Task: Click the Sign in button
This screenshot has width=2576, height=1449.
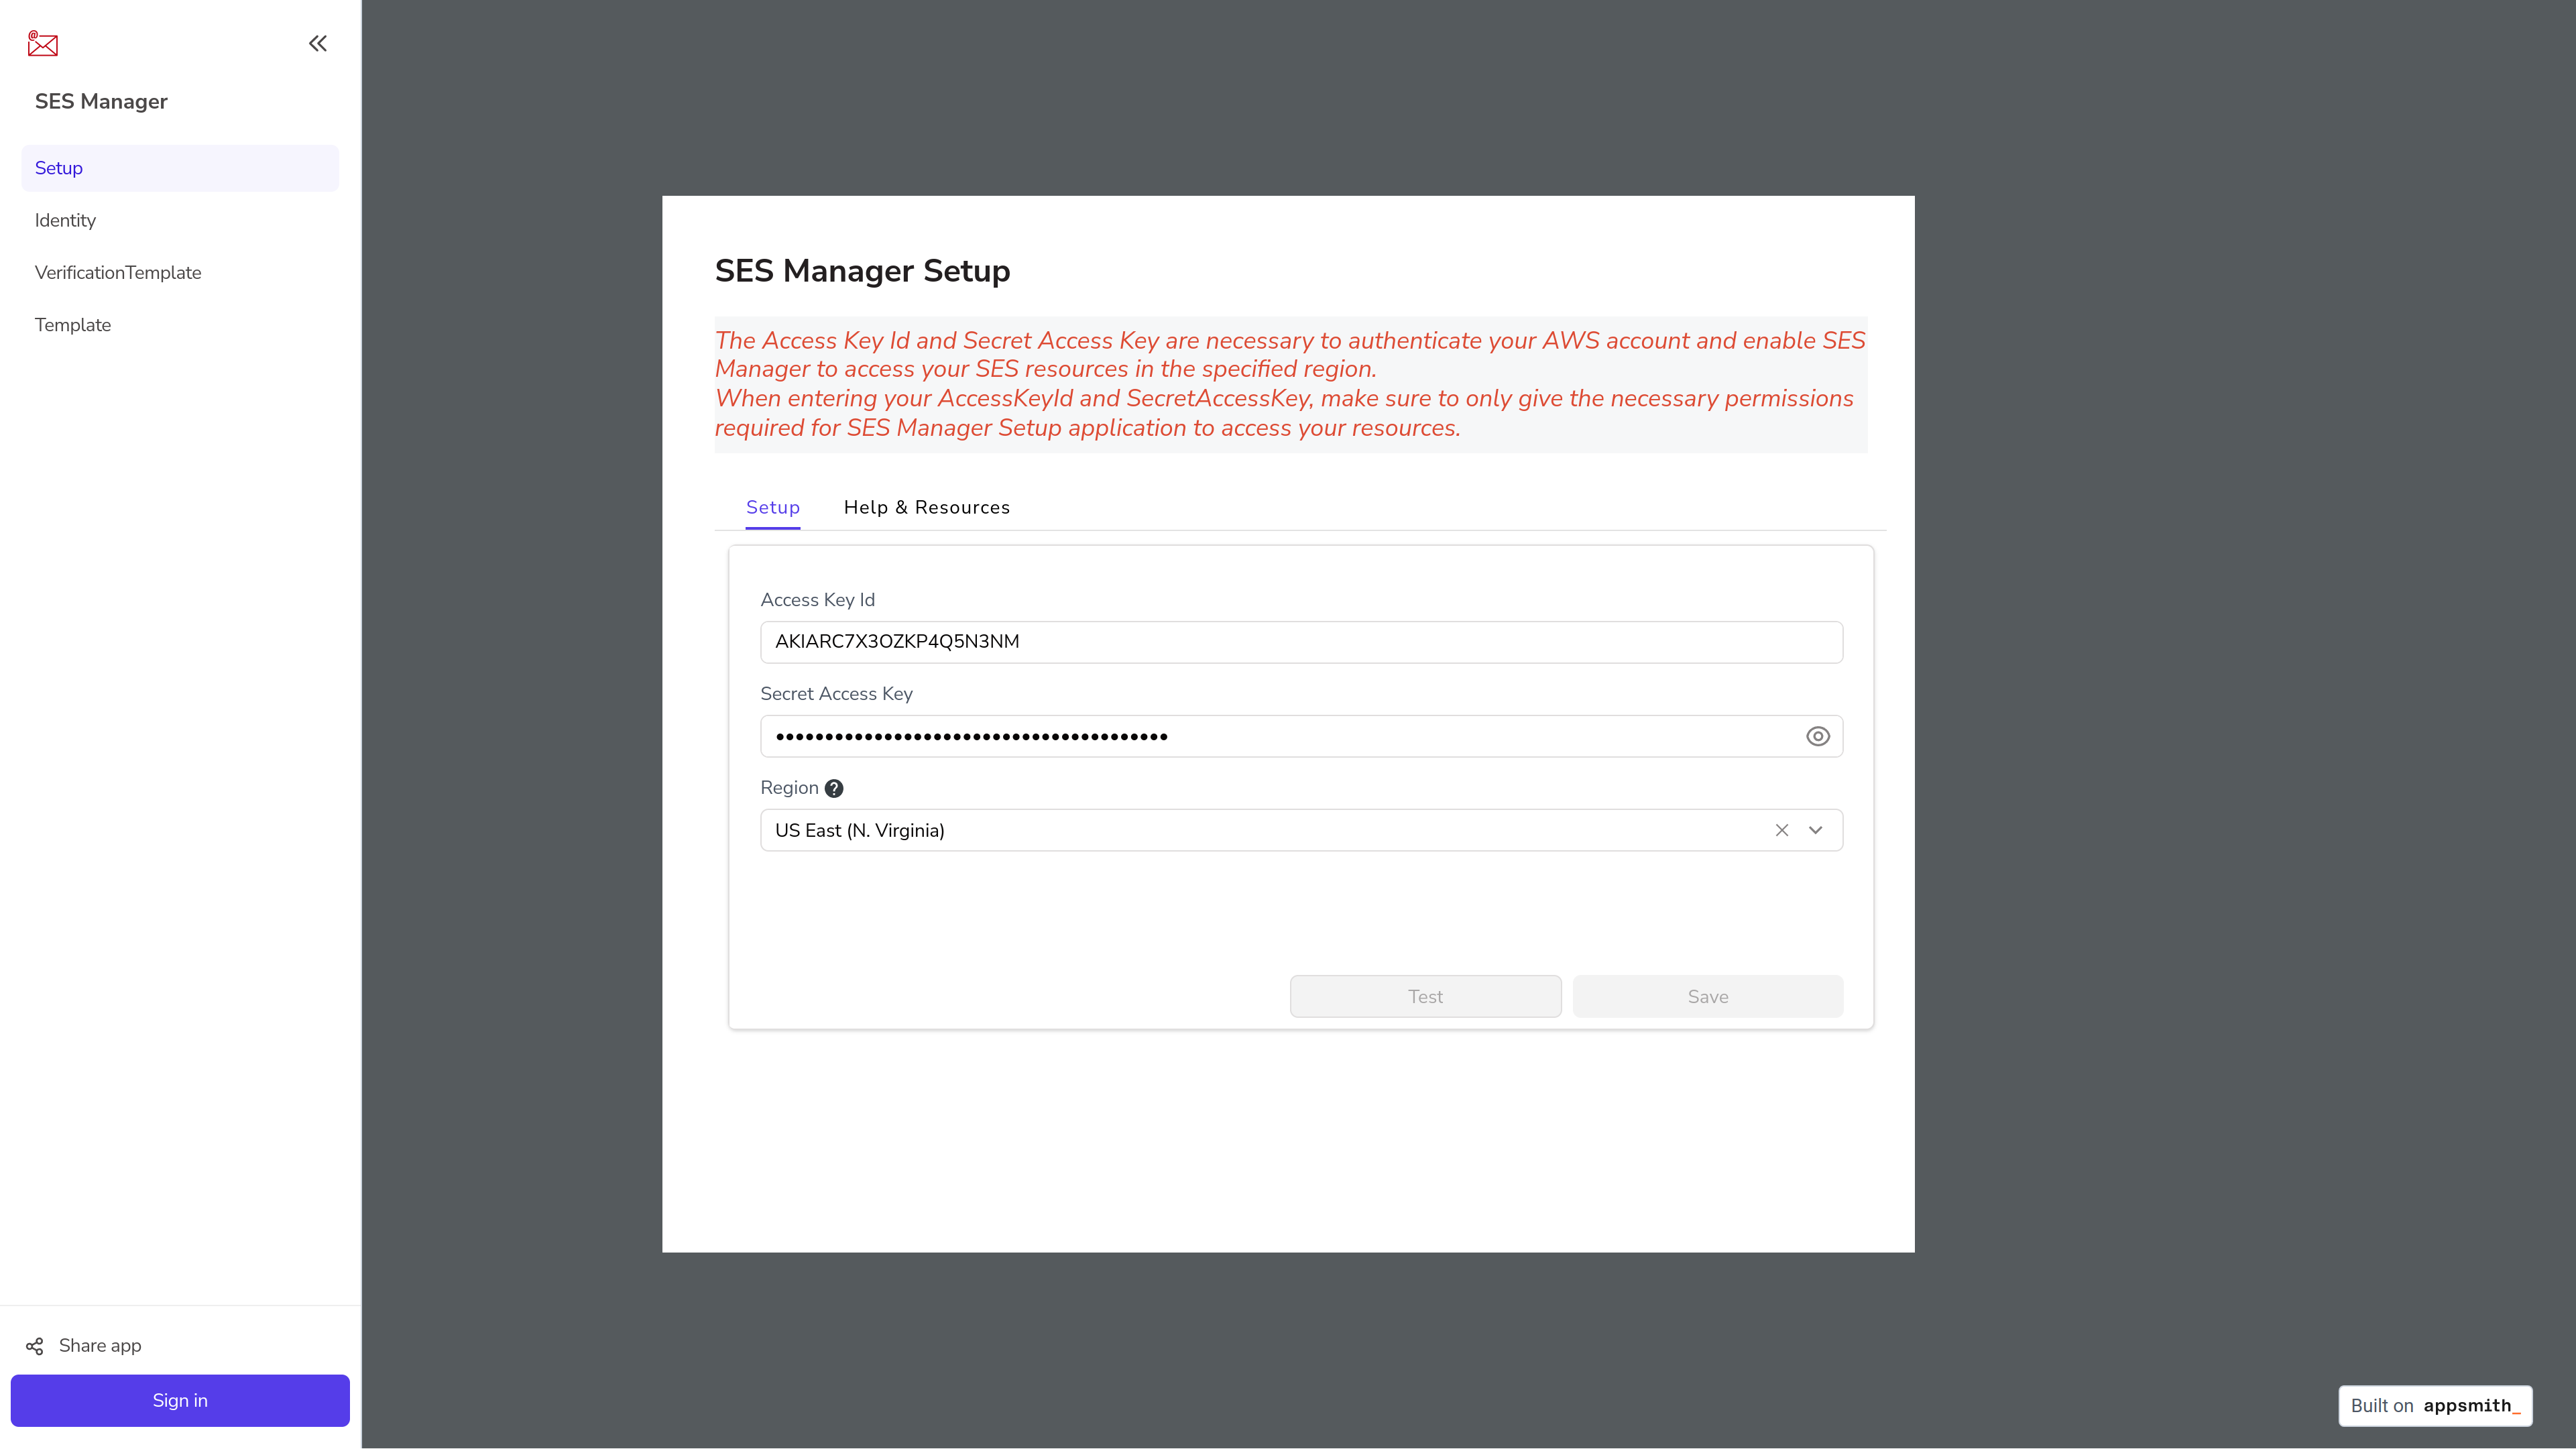Action: click(x=180, y=1400)
